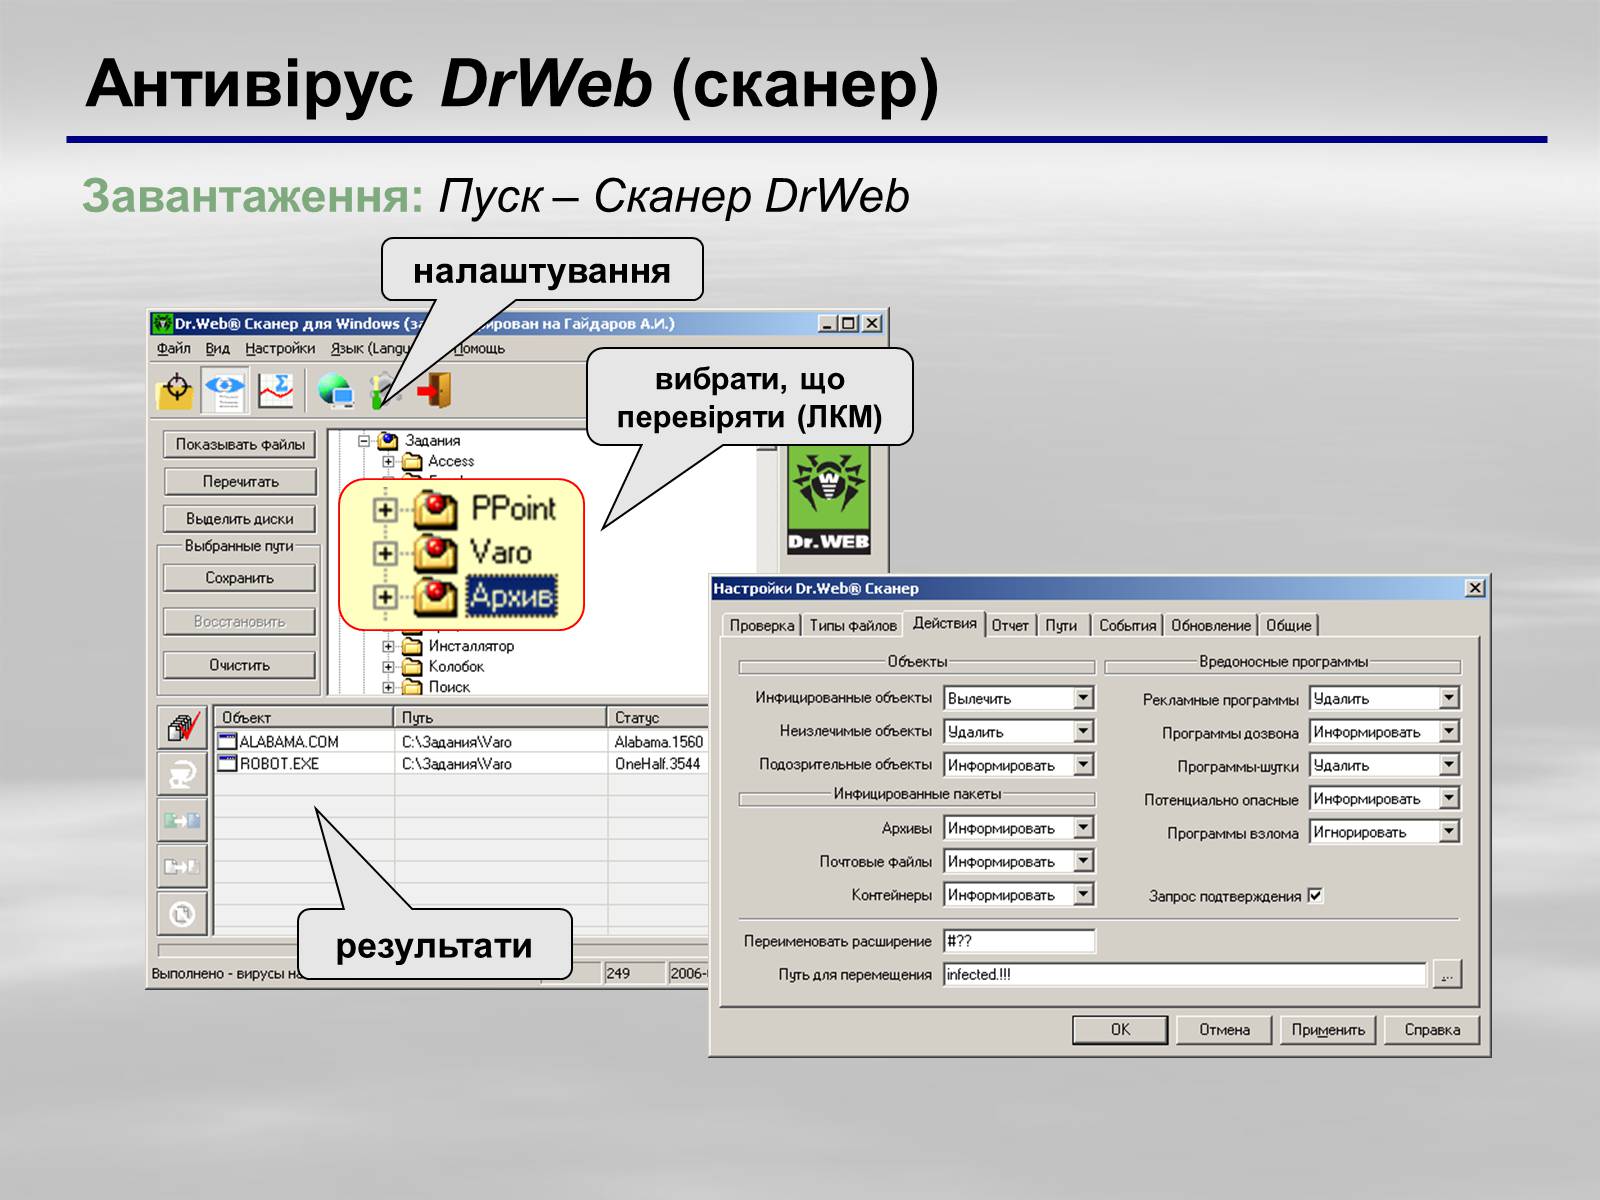
Task: Click the file icon next to ALABAMA.COM
Action: 227,742
